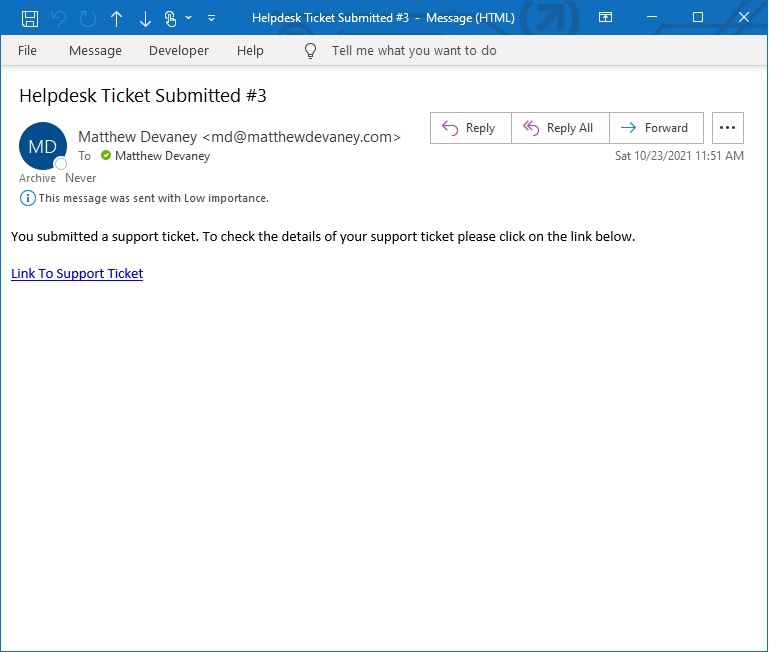Click the Touch/Mouse mode icon
This screenshot has height=652, width=769.
point(170,19)
